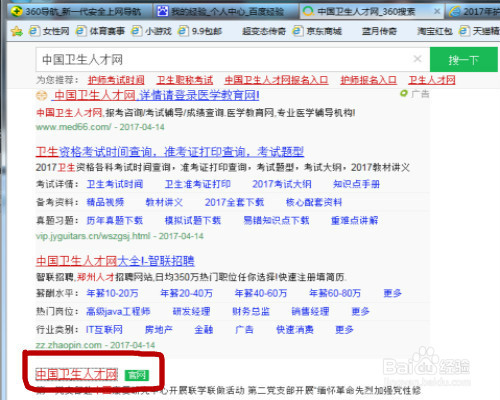Open the 高级java工程师 job link
This screenshot has height=400, width=500.
click(x=118, y=311)
